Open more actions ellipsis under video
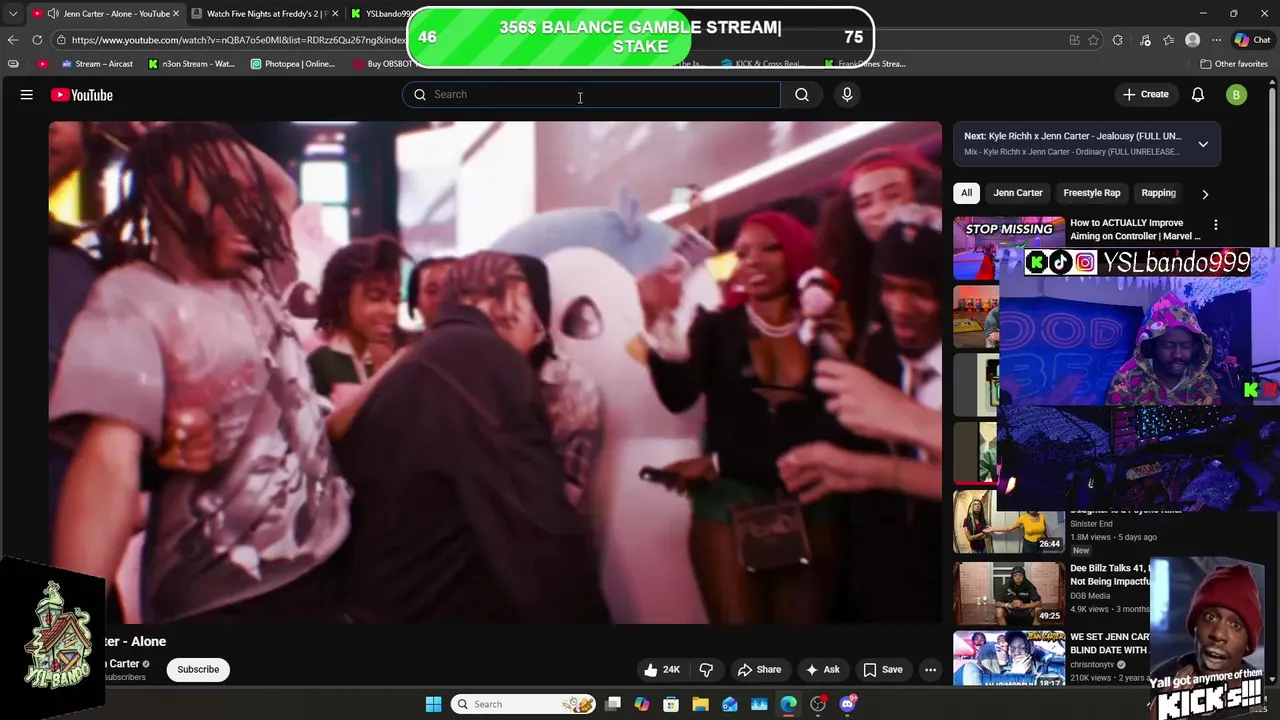Image resolution: width=1280 pixels, height=720 pixels. click(x=930, y=670)
